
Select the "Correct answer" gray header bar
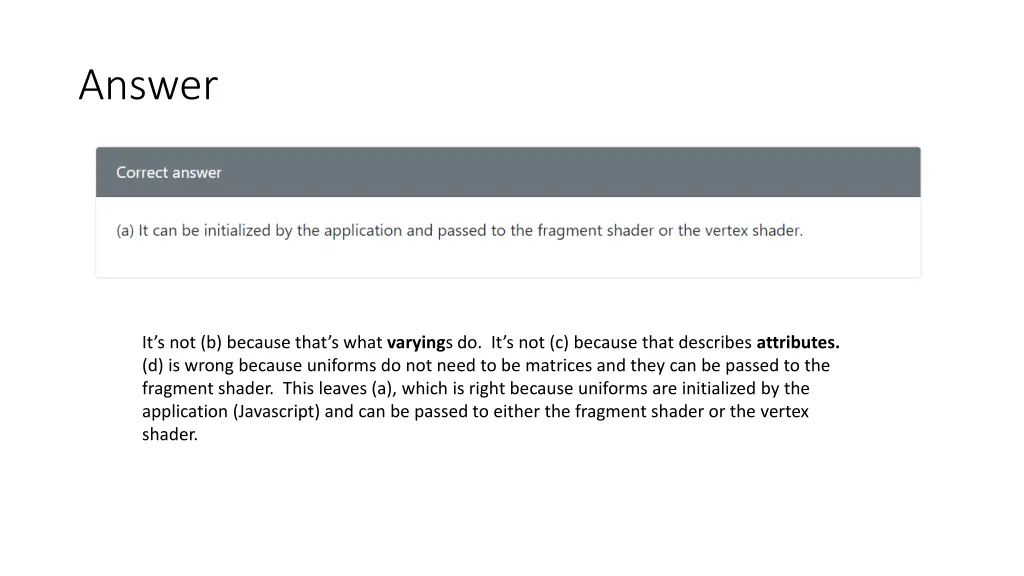tap(508, 172)
